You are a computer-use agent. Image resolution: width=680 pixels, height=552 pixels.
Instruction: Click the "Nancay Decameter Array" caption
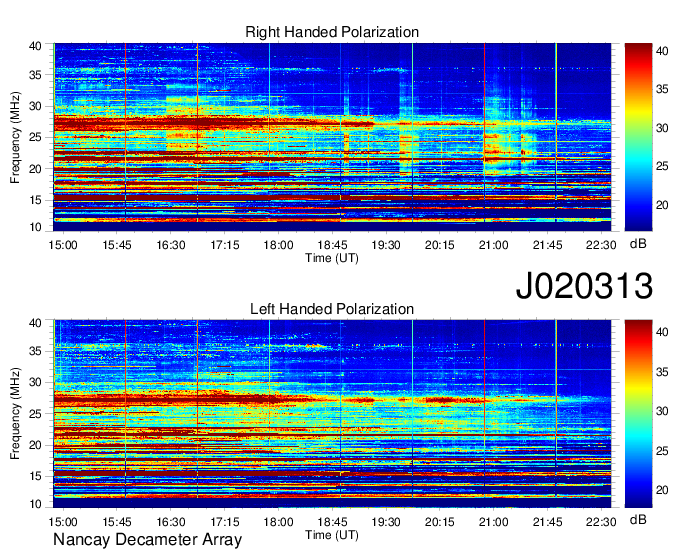pyautogui.click(x=147, y=540)
